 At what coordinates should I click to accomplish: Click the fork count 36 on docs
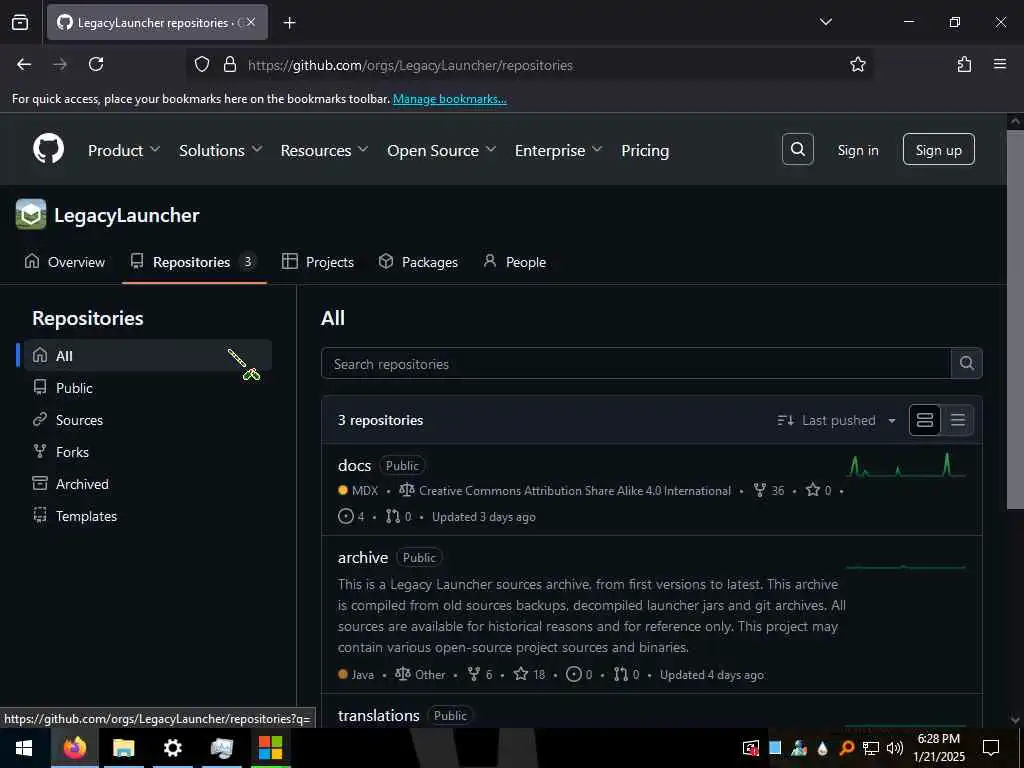click(x=769, y=490)
